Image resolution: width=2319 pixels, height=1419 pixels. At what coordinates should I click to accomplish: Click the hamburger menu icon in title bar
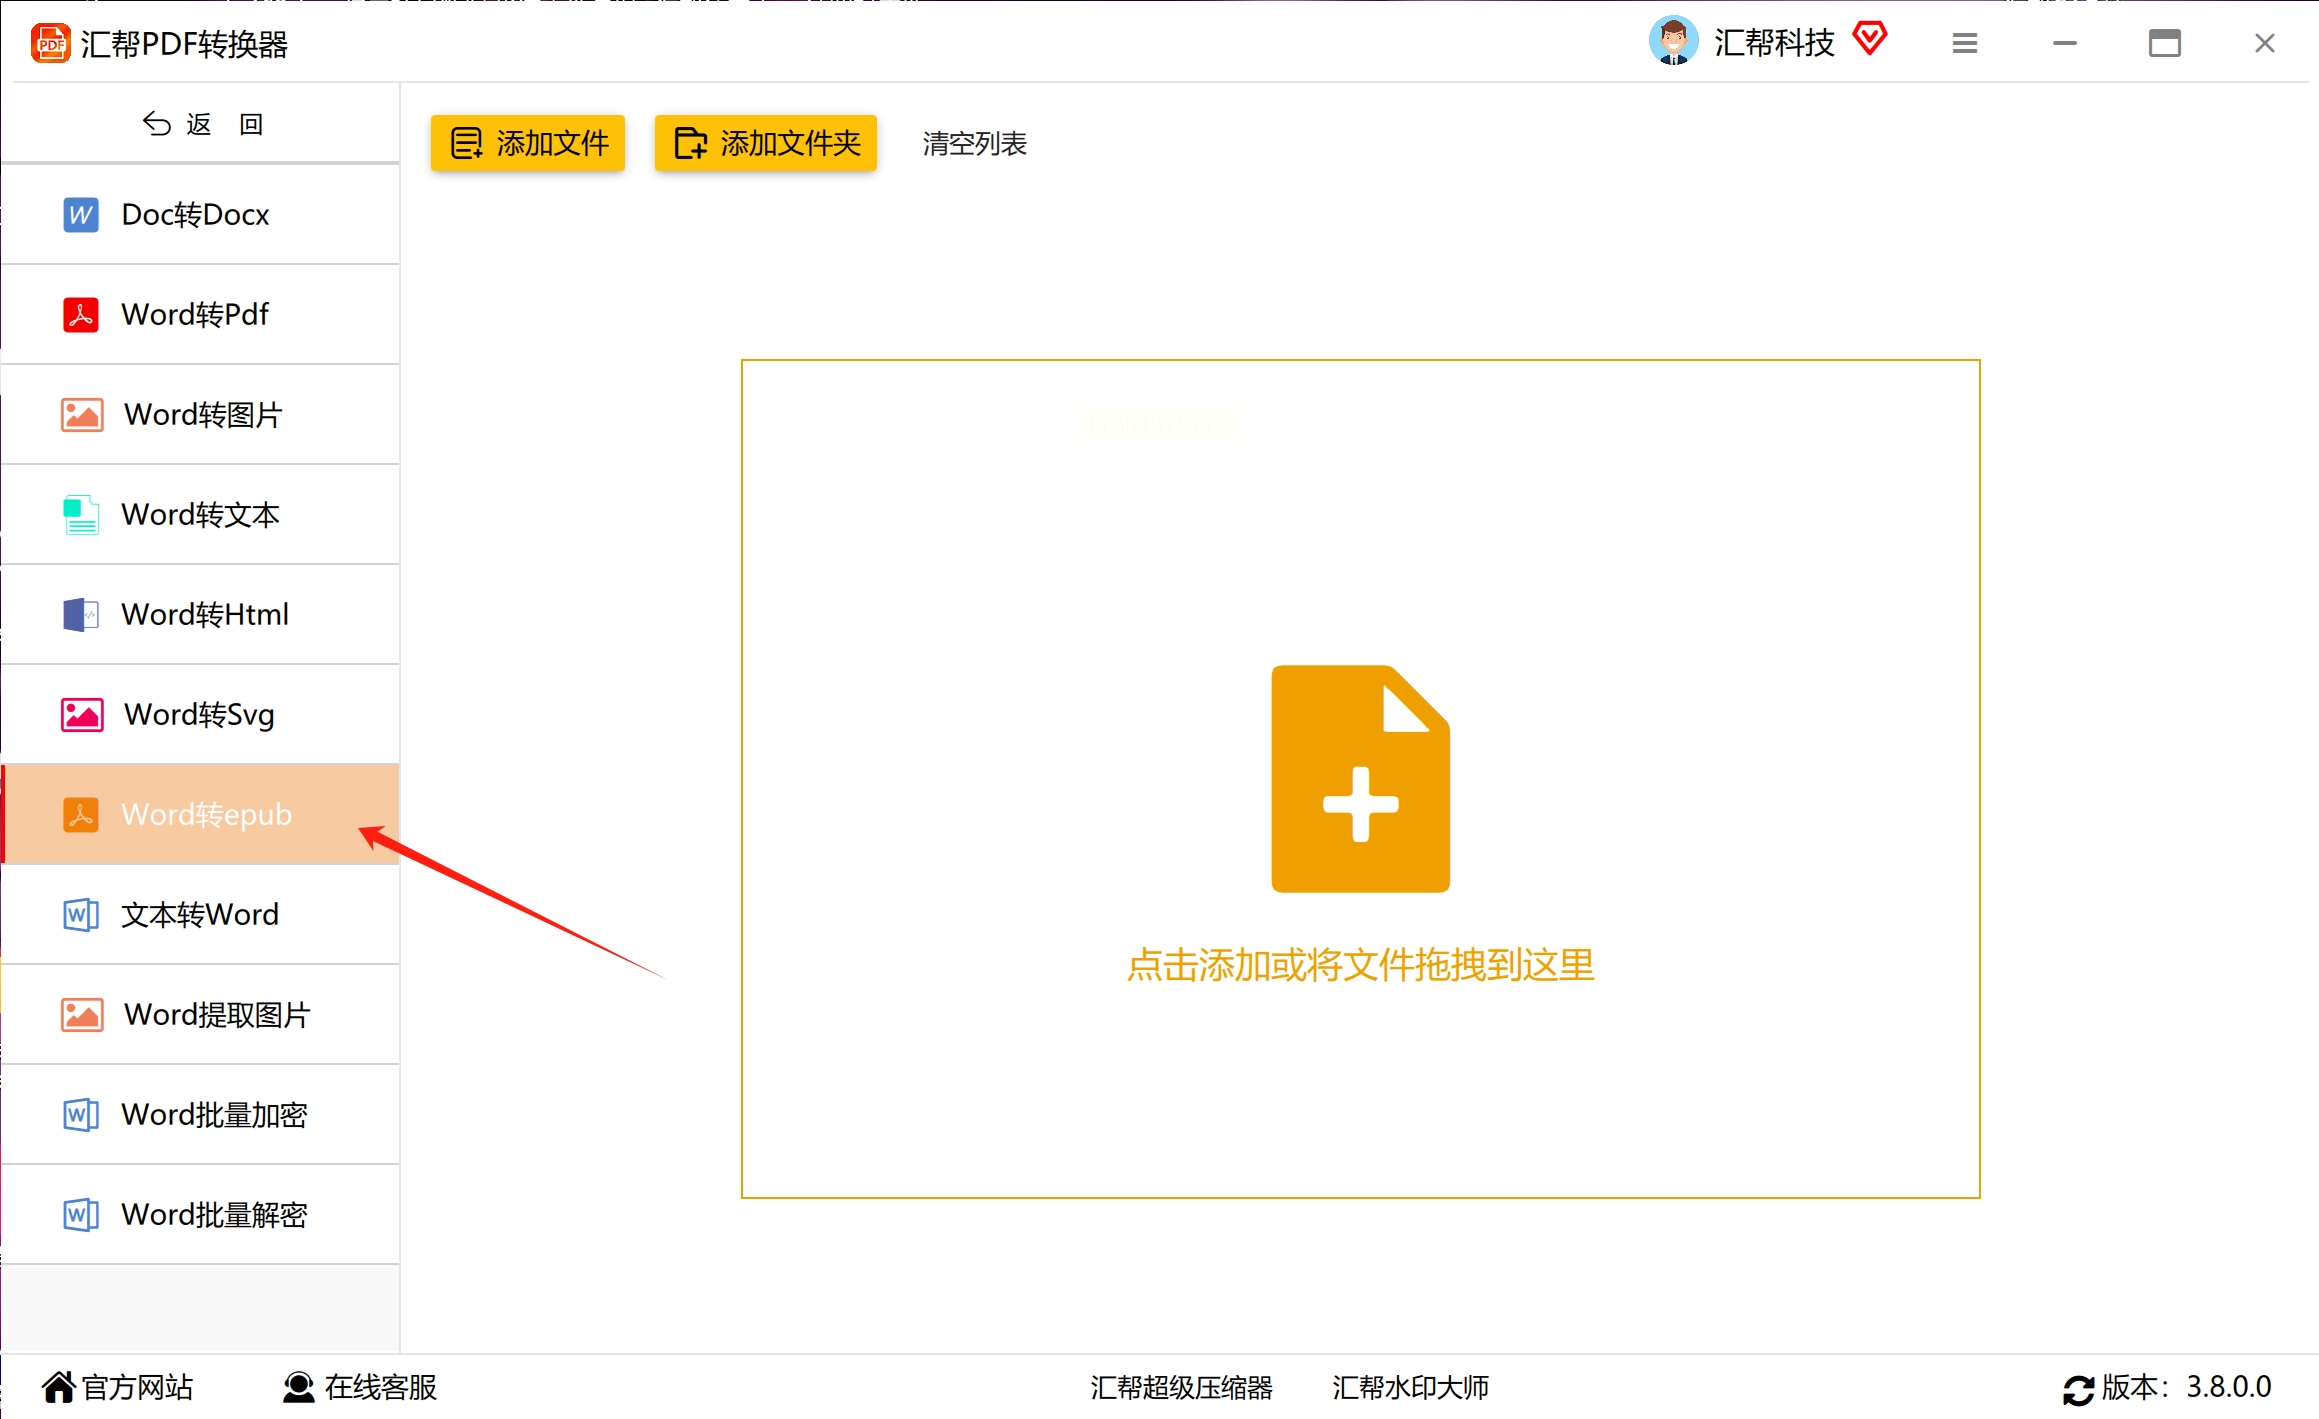[x=1964, y=43]
